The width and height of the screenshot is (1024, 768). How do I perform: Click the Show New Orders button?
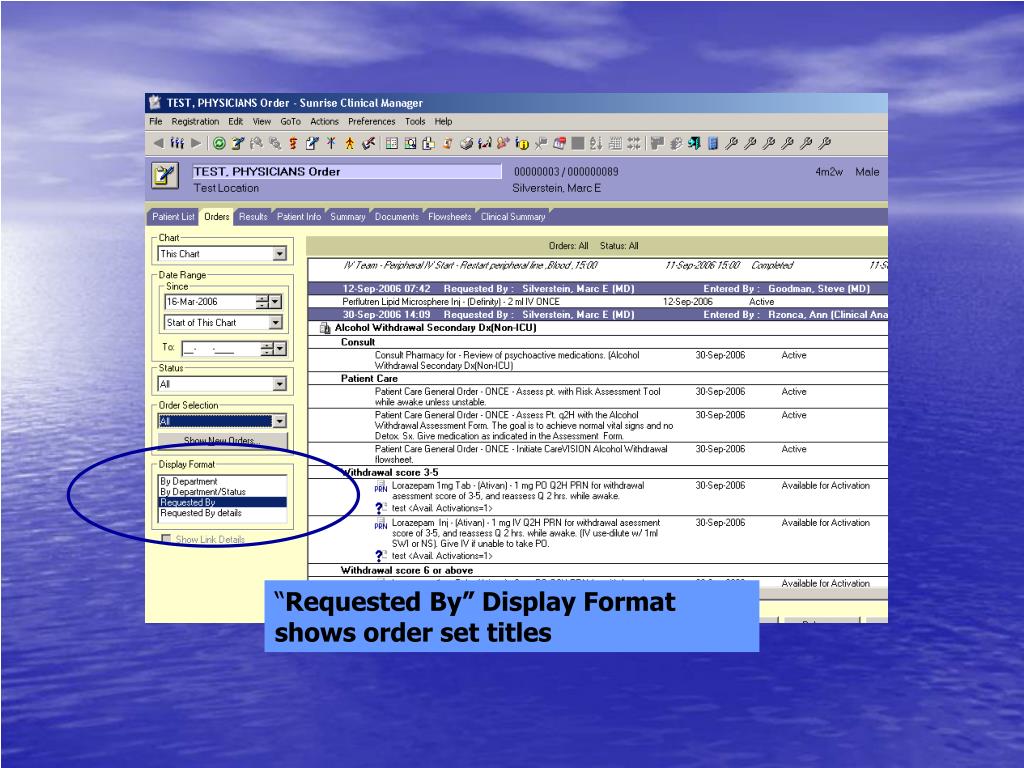(223, 441)
